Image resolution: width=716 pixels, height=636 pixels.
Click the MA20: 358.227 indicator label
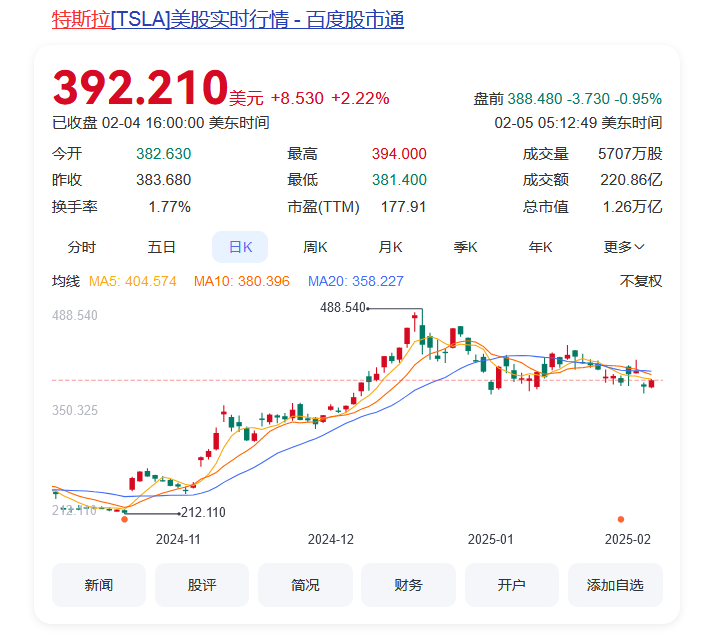click(x=356, y=281)
